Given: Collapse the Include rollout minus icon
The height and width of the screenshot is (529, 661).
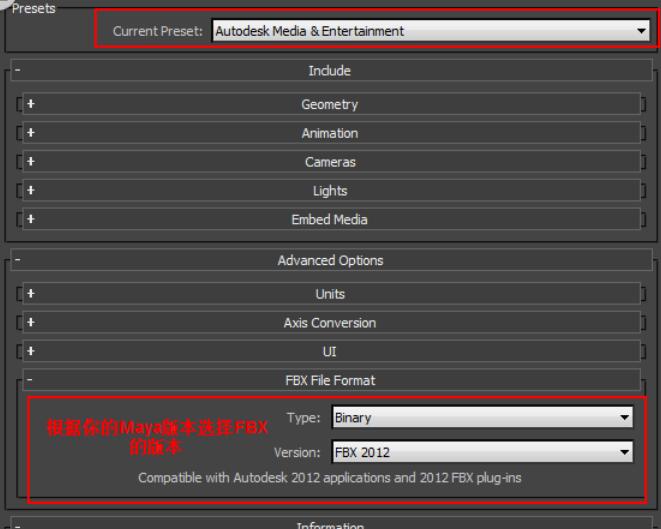Looking at the screenshot, I should tap(17, 71).
